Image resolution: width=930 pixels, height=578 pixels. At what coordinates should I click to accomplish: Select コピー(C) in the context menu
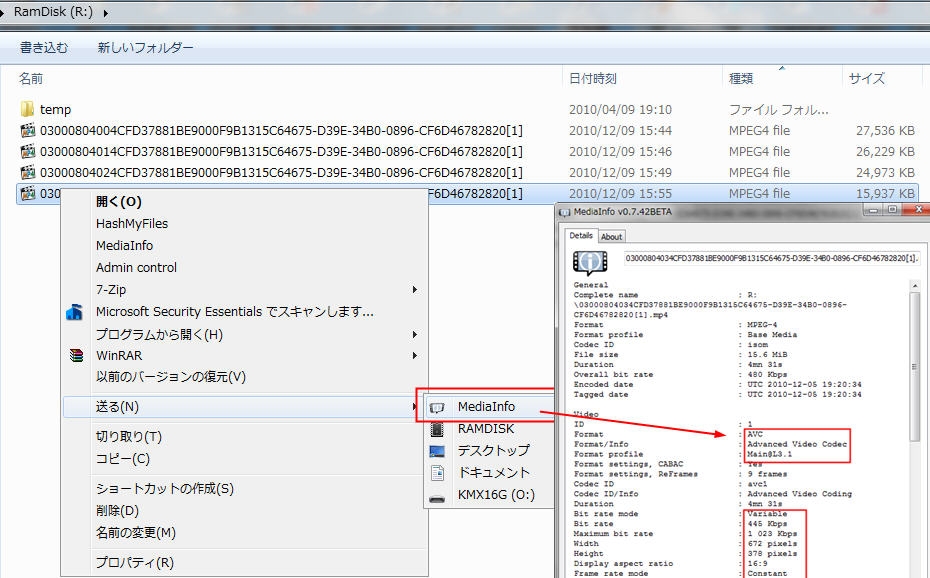coord(123,459)
